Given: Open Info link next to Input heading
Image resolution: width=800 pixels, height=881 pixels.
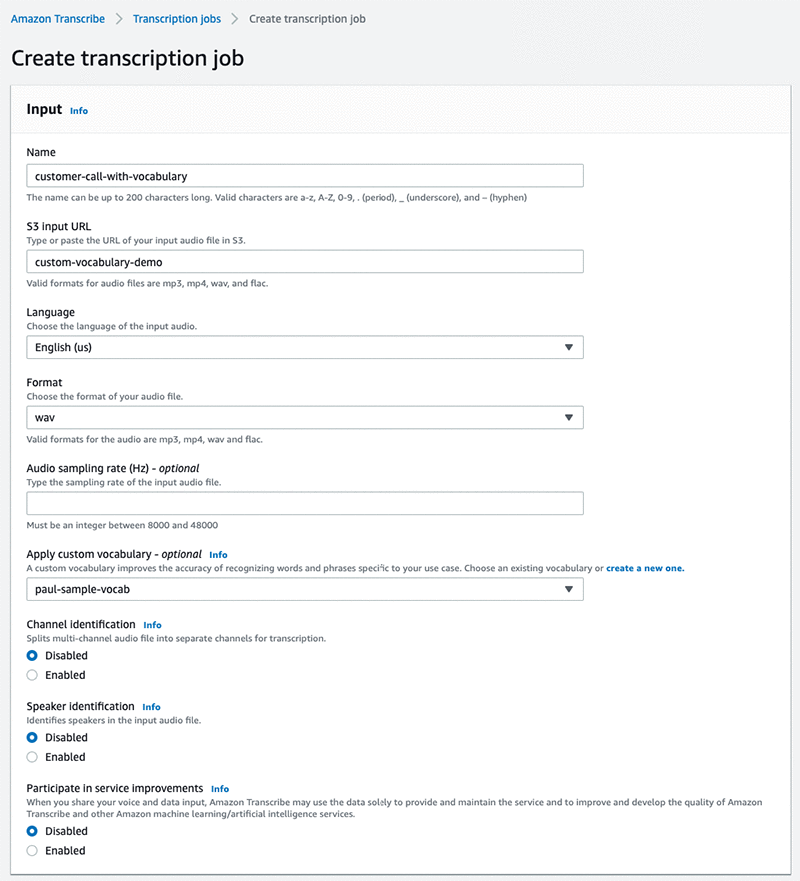Looking at the screenshot, I should pos(79,111).
